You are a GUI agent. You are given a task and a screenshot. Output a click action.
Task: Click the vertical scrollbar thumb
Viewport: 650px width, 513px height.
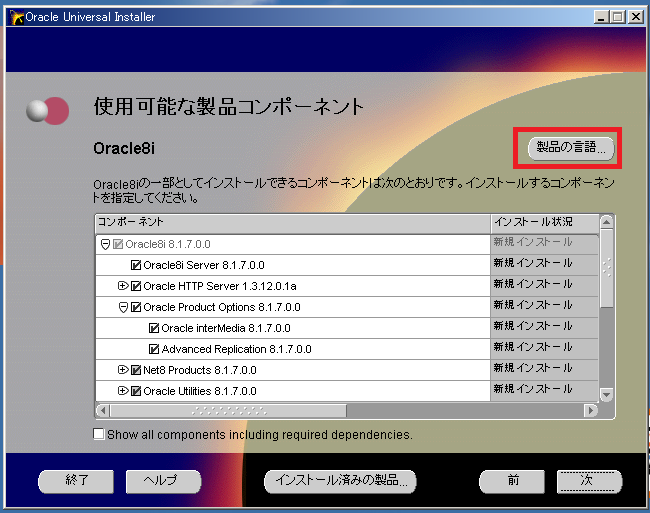pos(606,269)
